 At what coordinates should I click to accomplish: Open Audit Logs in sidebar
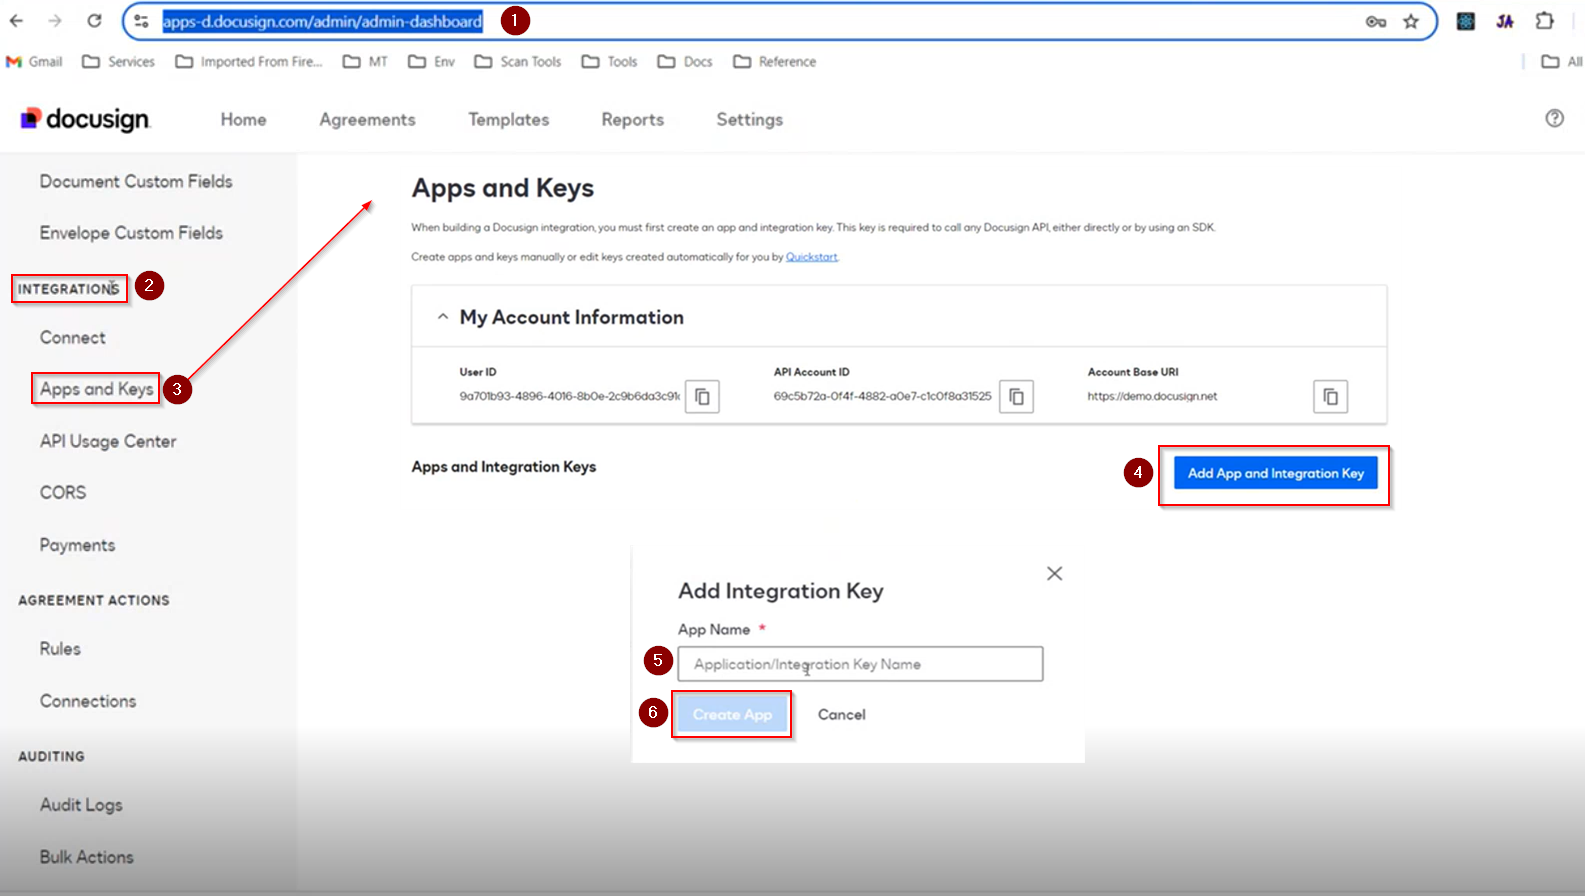[81, 805]
